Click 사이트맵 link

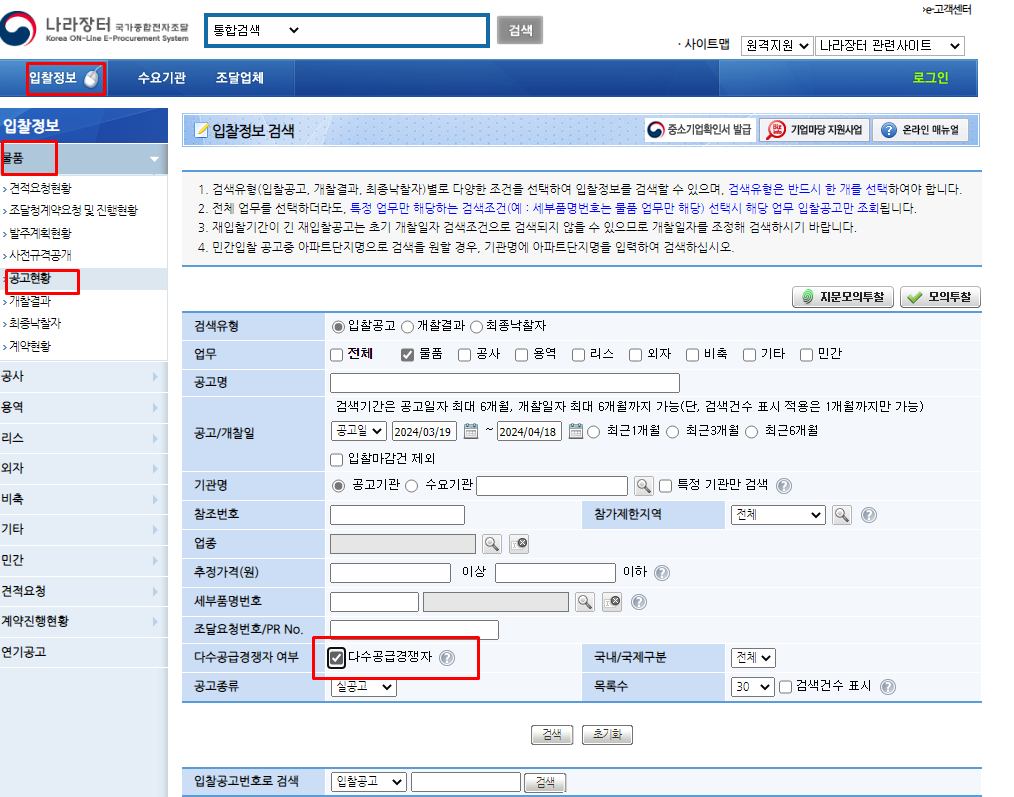point(706,45)
